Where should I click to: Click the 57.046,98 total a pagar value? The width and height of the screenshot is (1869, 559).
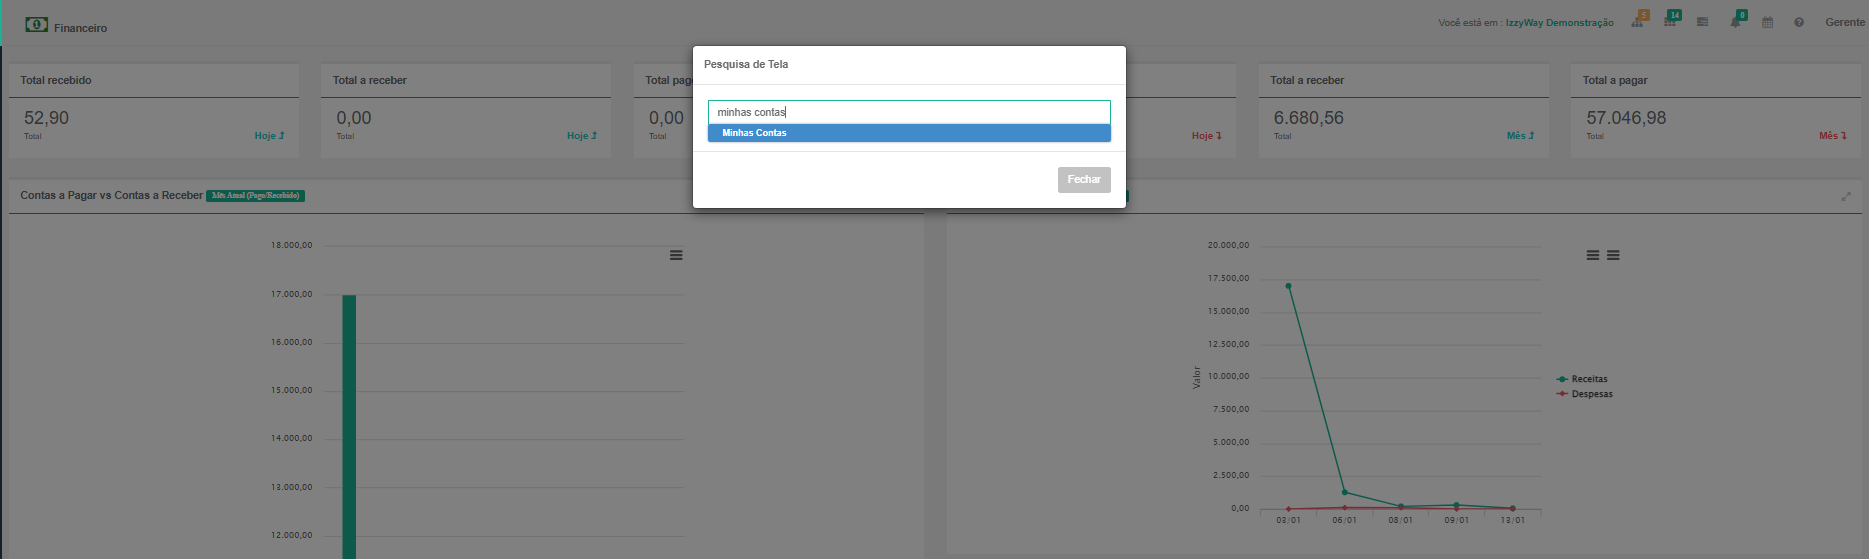coord(1626,118)
